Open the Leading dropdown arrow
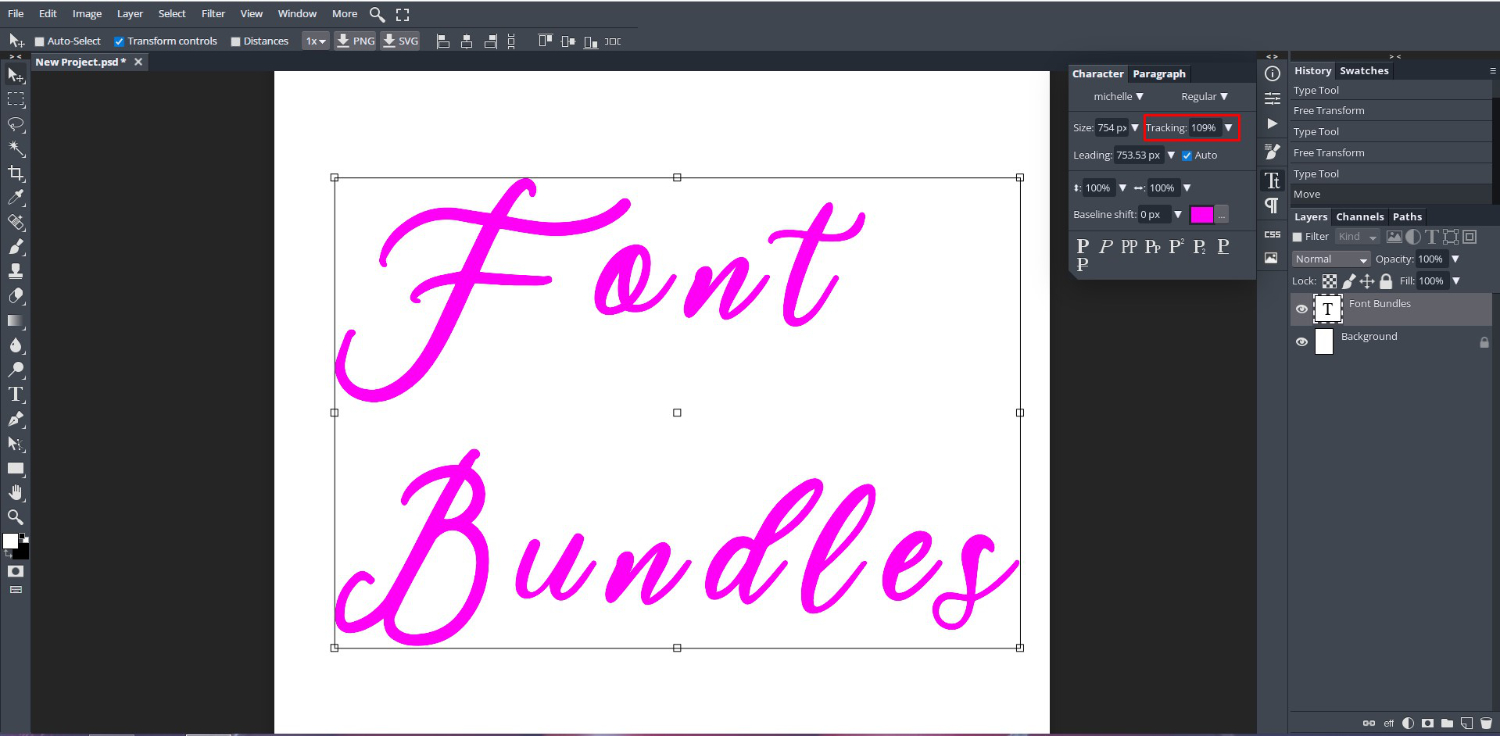The width and height of the screenshot is (1500, 736). pos(1171,156)
